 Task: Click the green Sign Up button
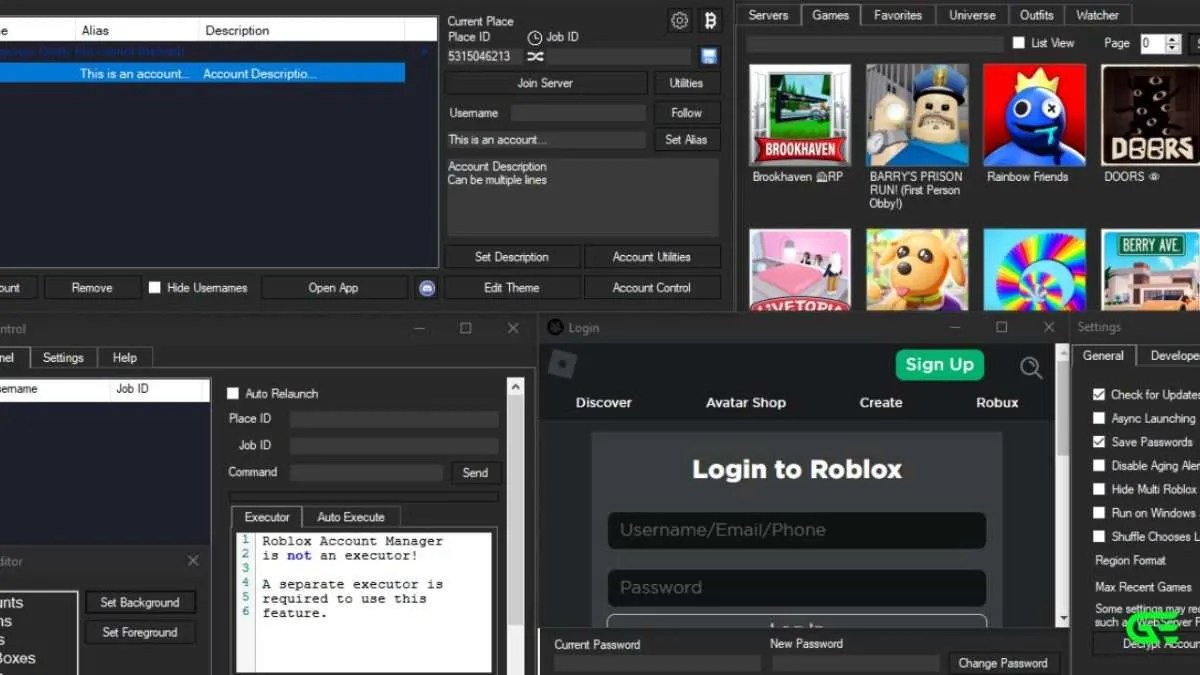pos(940,364)
